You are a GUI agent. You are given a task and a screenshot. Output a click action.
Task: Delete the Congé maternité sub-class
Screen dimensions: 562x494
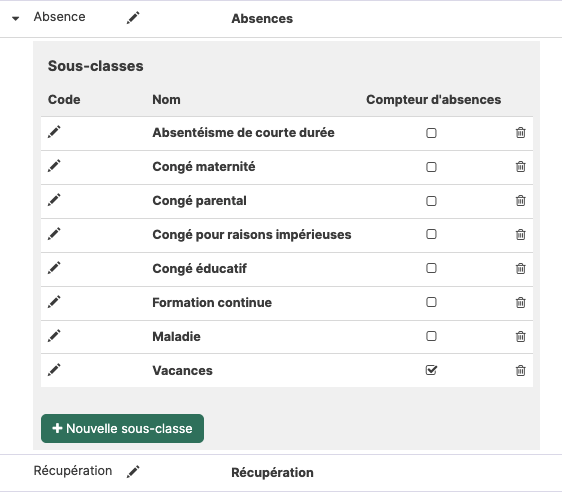coord(520,166)
